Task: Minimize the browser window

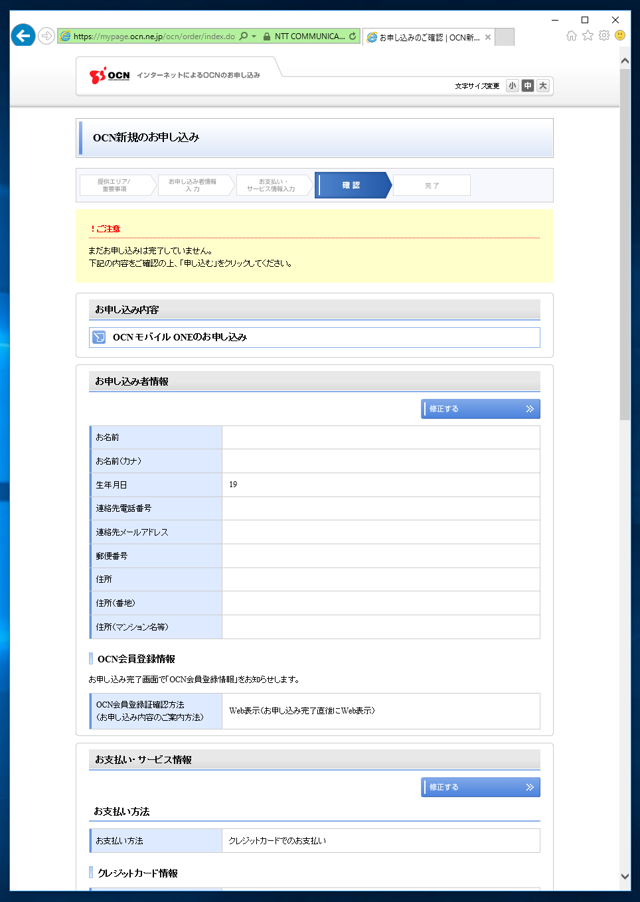Action: [x=555, y=20]
